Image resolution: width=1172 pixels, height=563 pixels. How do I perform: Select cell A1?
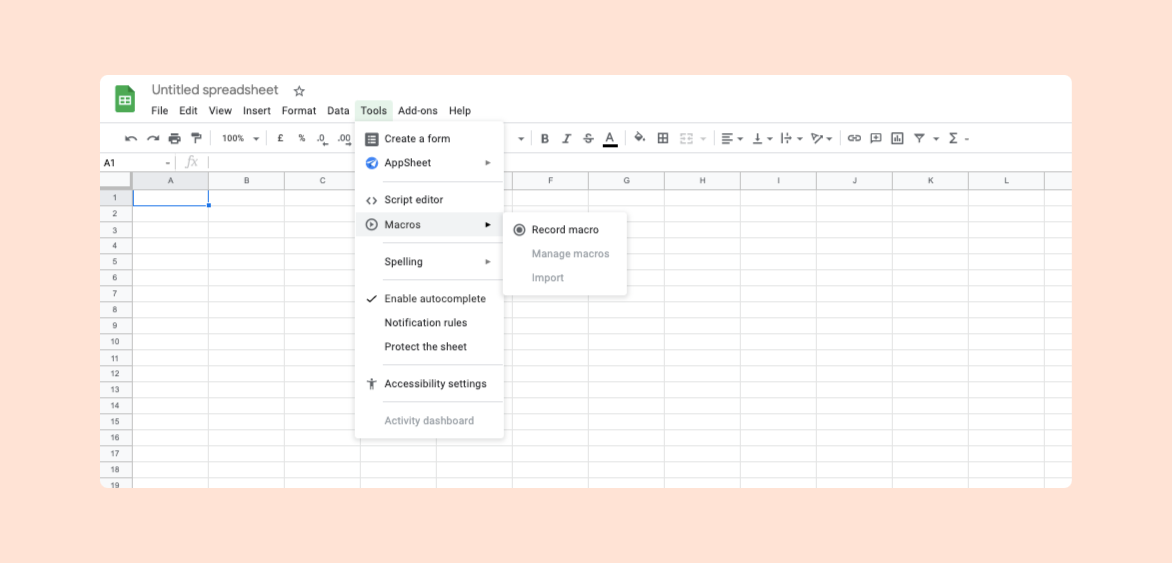(x=170, y=198)
